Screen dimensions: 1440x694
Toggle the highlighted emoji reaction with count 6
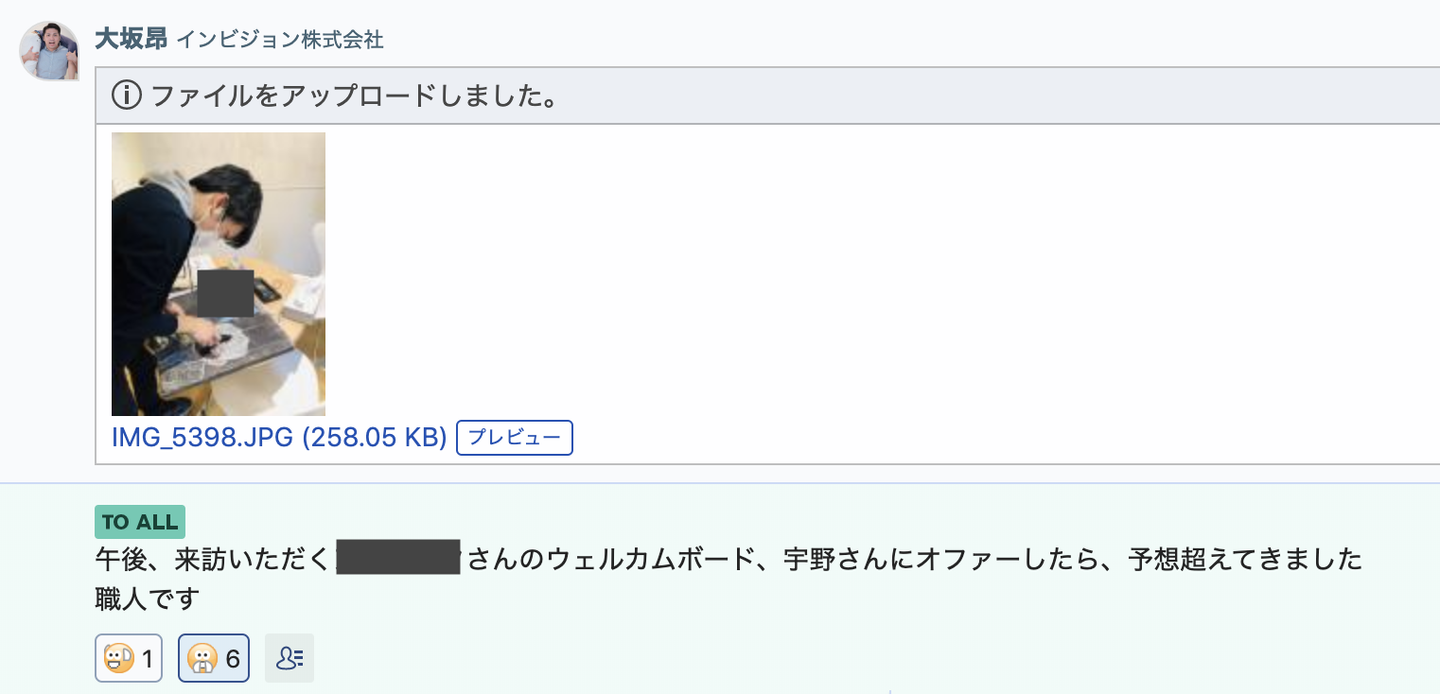pyautogui.click(x=213, y=658)
